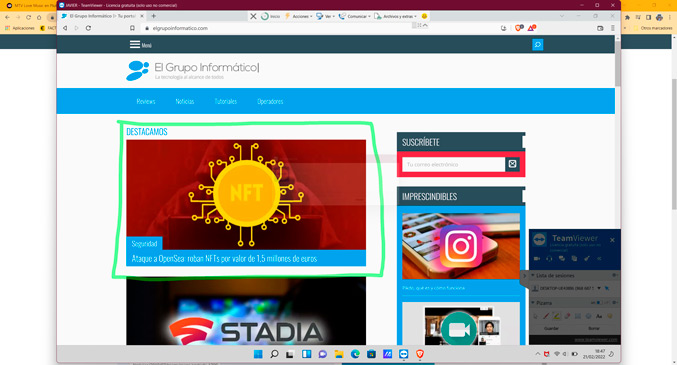Click the TeamViewer whiteboard pen icon
677x365 pixels.
click(587, 258)
